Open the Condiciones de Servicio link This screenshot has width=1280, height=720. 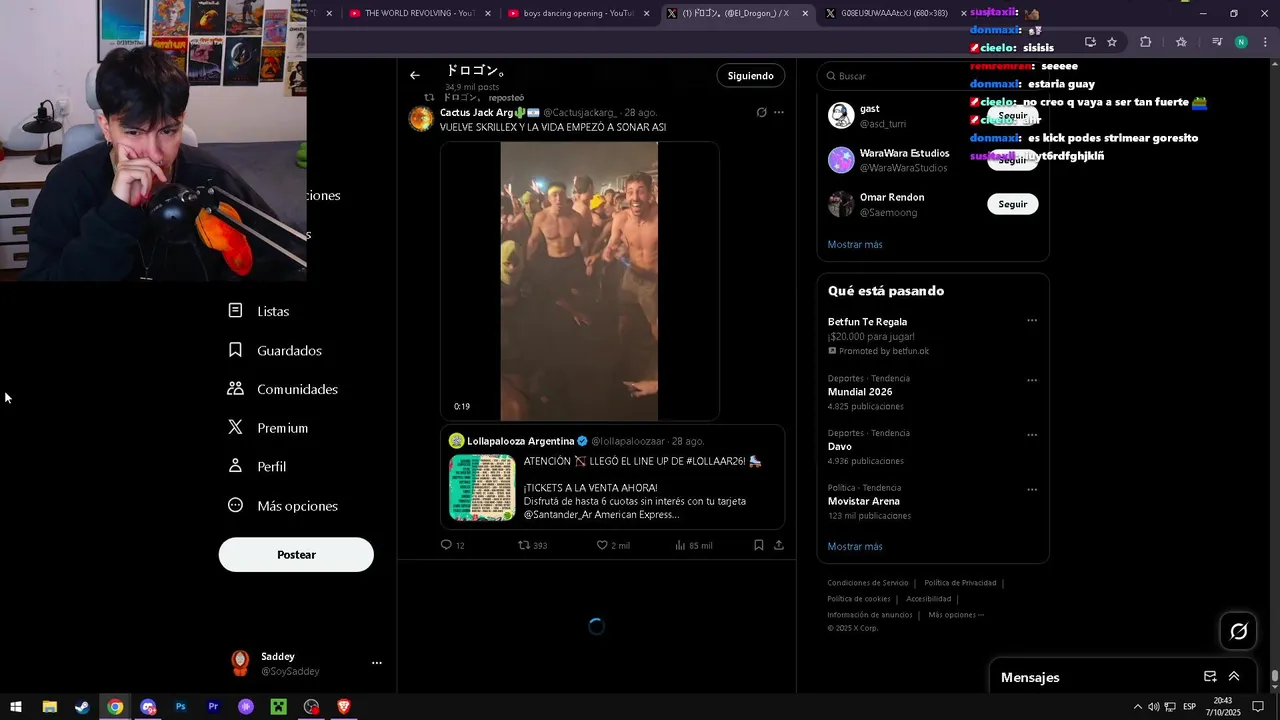point(868,583)
